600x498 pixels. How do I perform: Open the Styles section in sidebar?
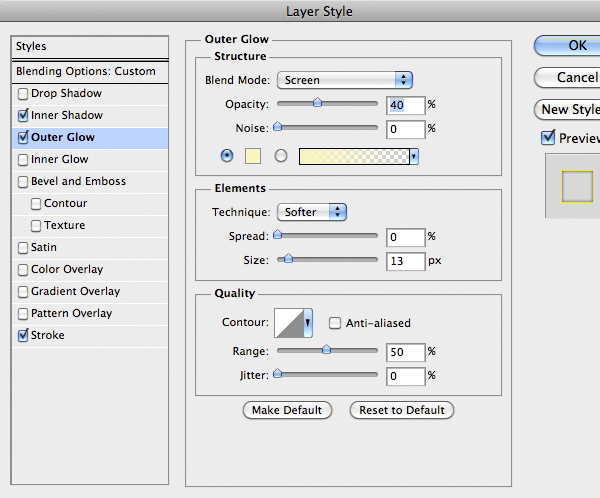click(x=85, y=47)
